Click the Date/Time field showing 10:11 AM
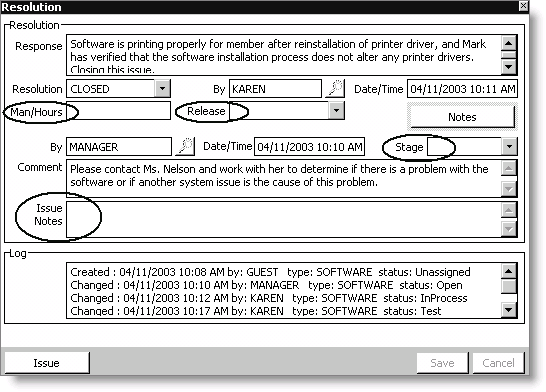The height and width of the screenshot is (392, 546). pyautogui.click(x=462, y=89)
